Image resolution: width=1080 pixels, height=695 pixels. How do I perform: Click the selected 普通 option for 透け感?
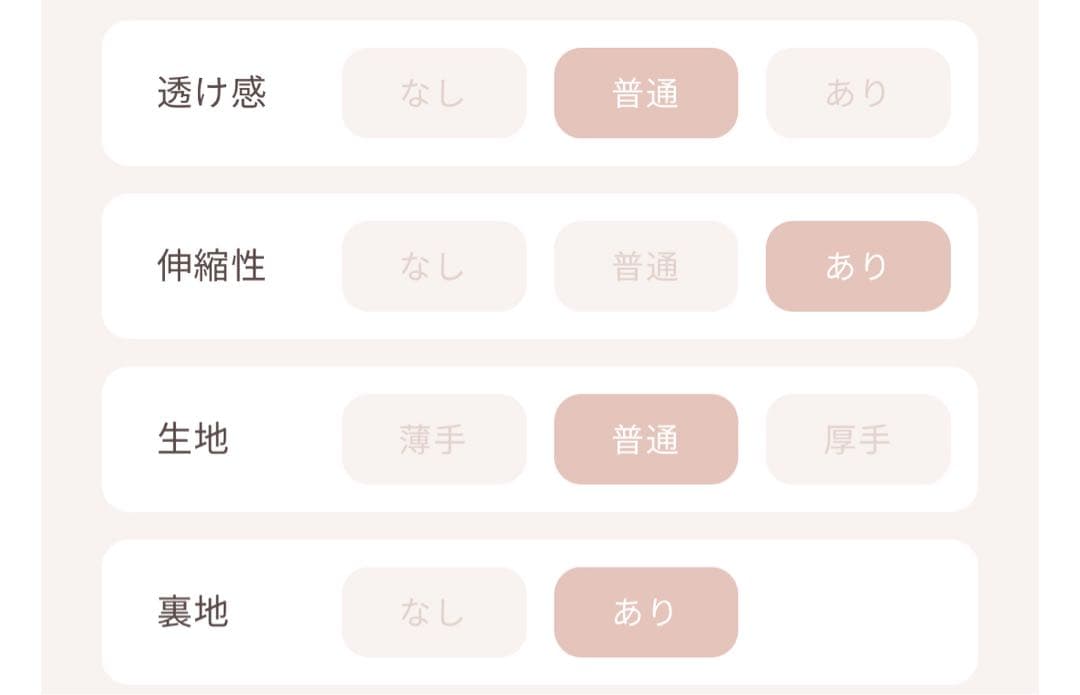pos(645,93)
